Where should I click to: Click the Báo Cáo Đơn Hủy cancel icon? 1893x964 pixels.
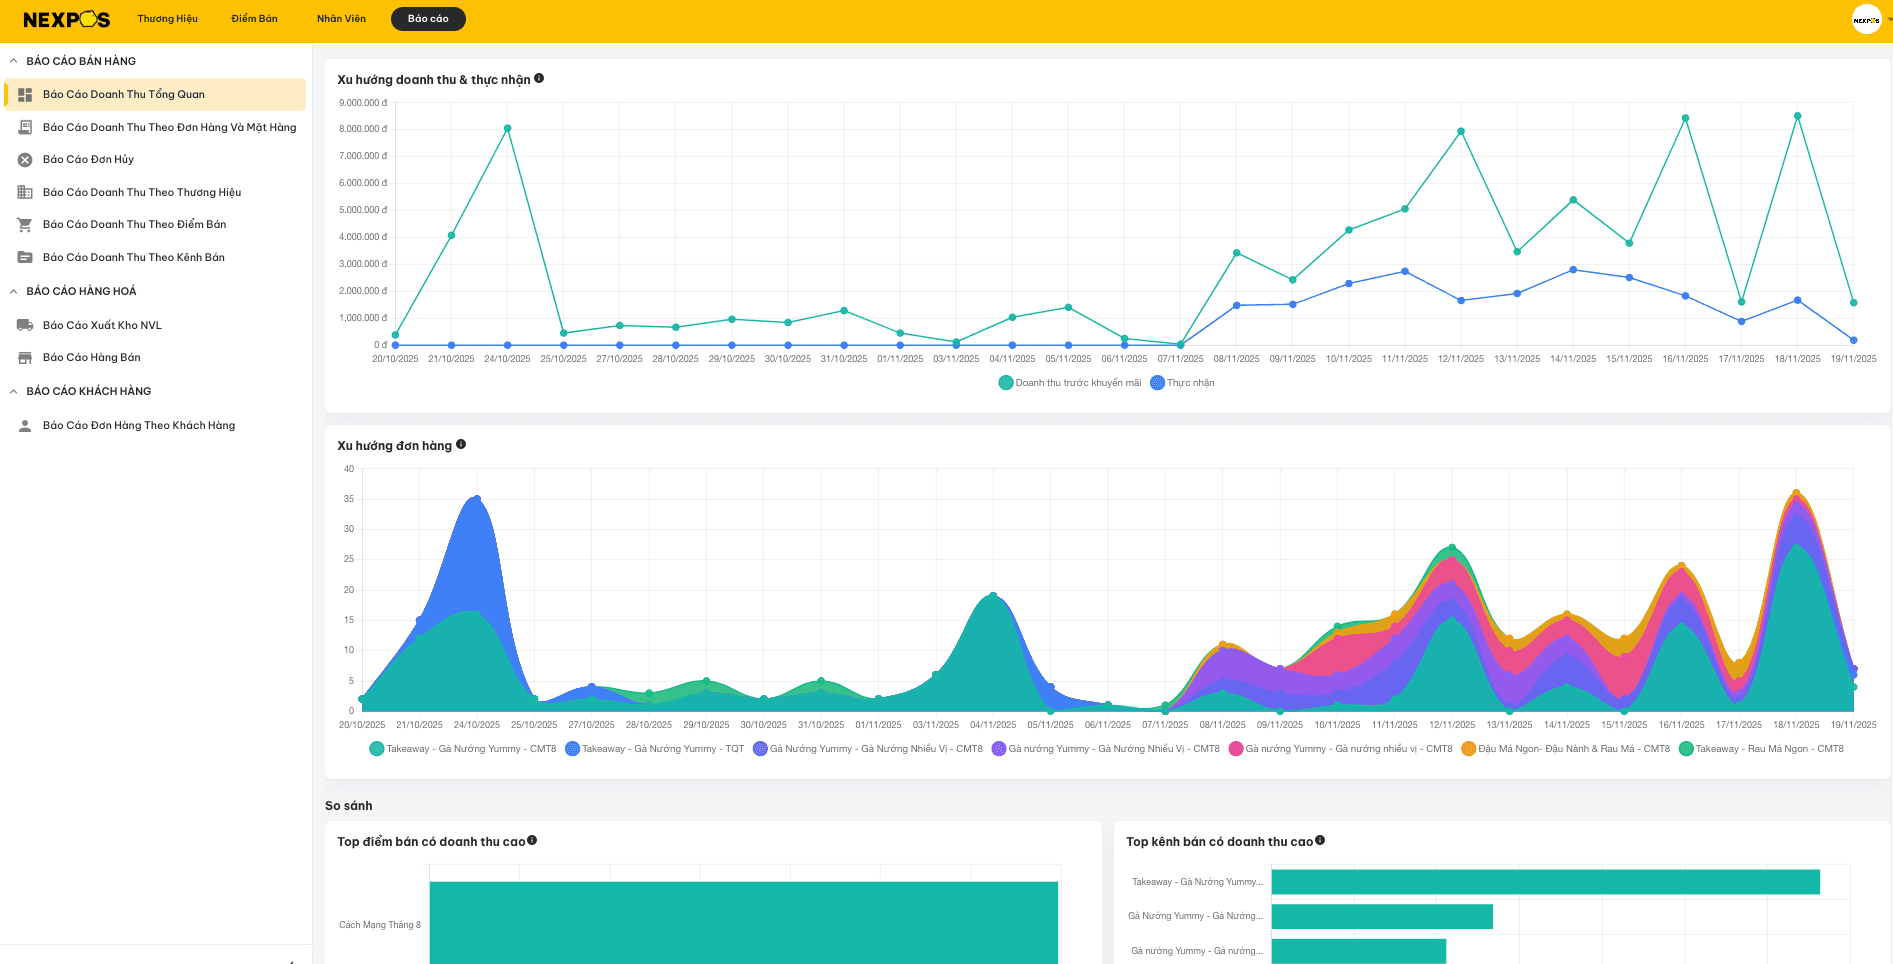[x=25, y=160]
